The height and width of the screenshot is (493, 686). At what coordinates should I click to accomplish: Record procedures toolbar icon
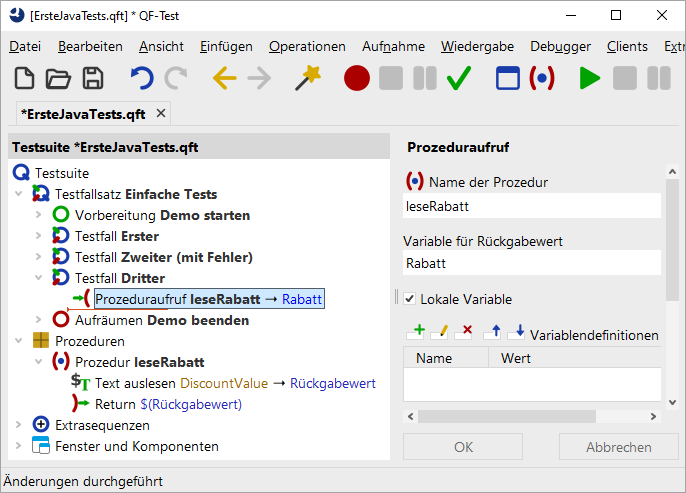542,78
